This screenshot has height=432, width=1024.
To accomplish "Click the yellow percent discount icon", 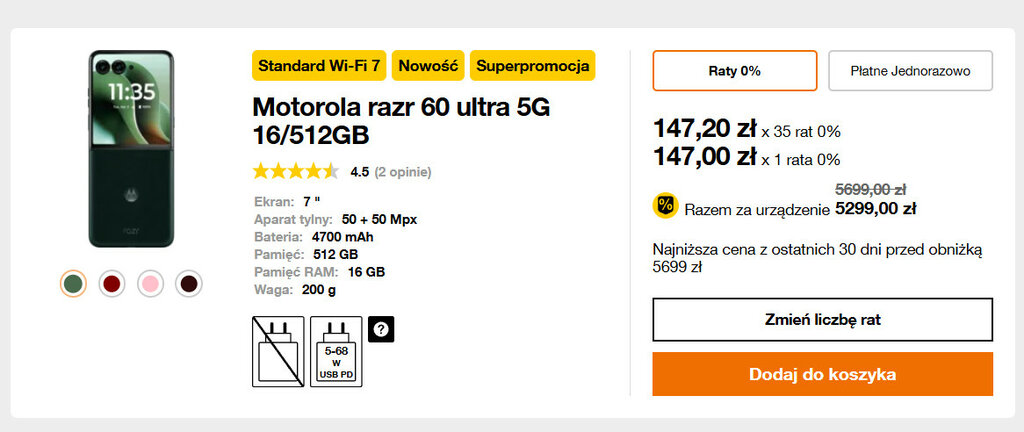I will 665,205.
